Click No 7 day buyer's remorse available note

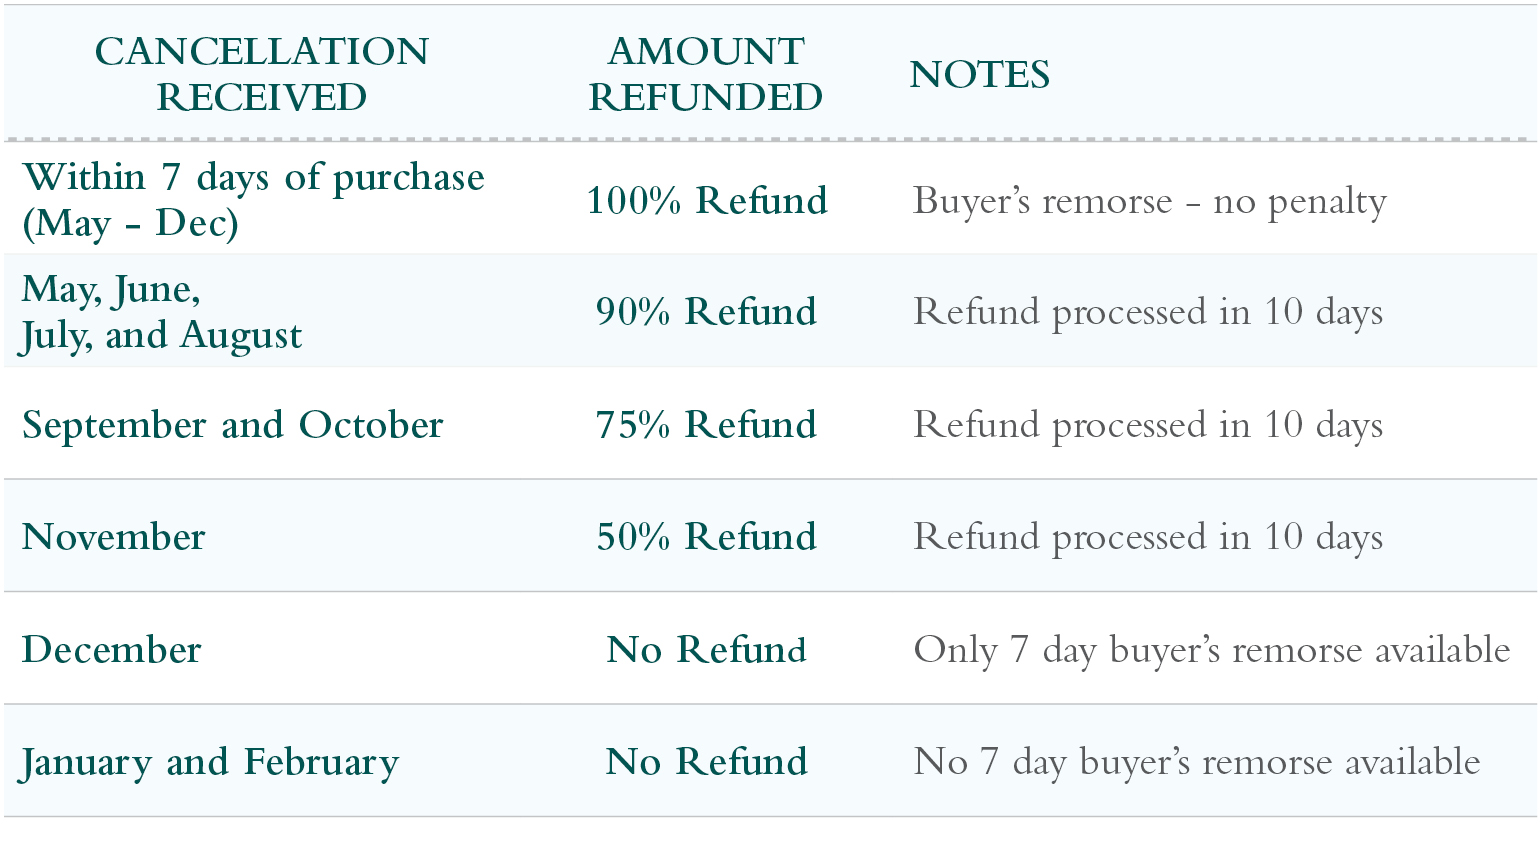pos(1197,763)
